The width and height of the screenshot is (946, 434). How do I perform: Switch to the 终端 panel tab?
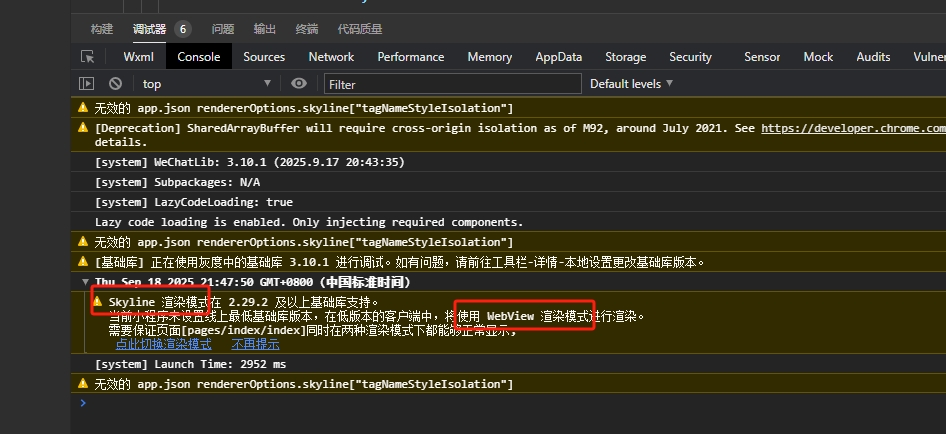click(x=307, y=29)
